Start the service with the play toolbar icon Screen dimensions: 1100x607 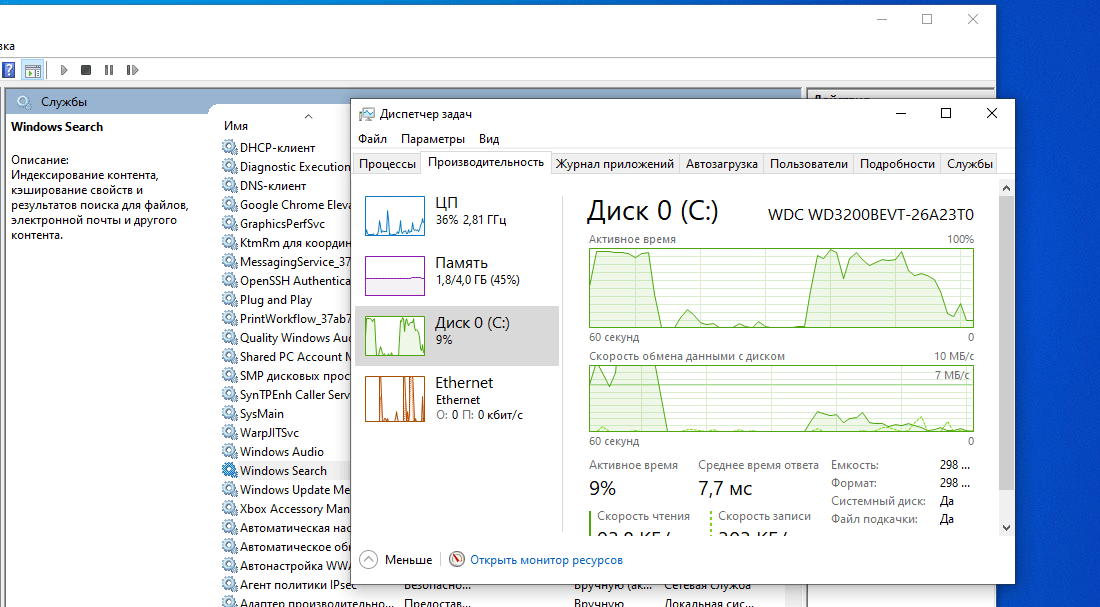[x=64, y=70]
